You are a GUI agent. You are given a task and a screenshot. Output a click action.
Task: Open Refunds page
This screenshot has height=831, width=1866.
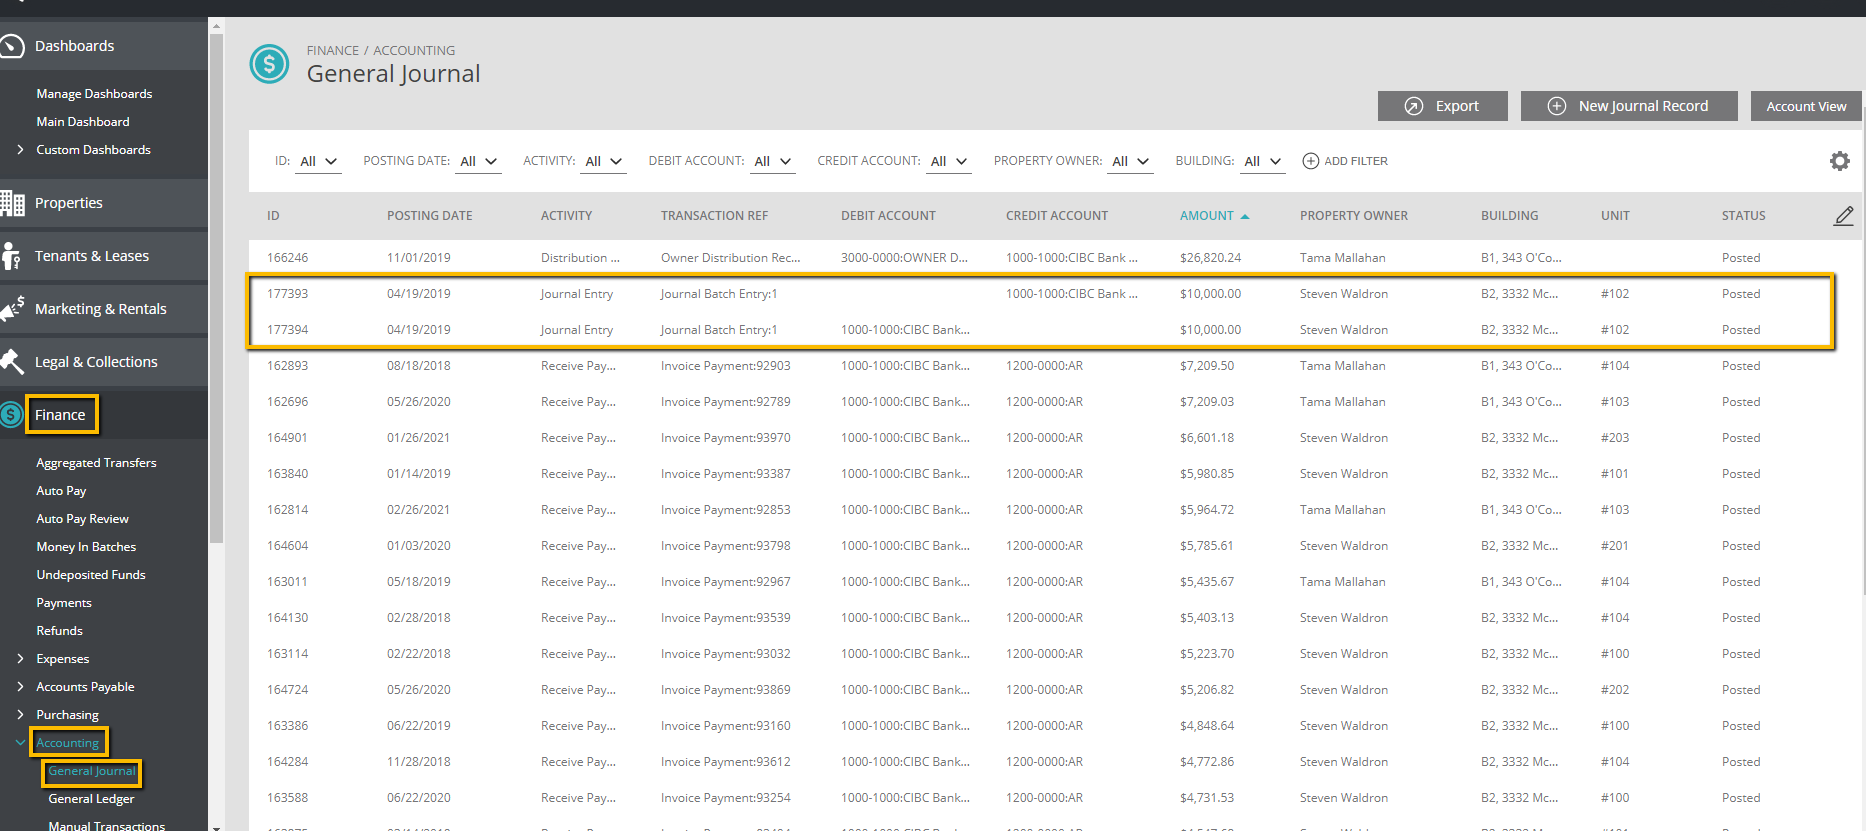59,631
